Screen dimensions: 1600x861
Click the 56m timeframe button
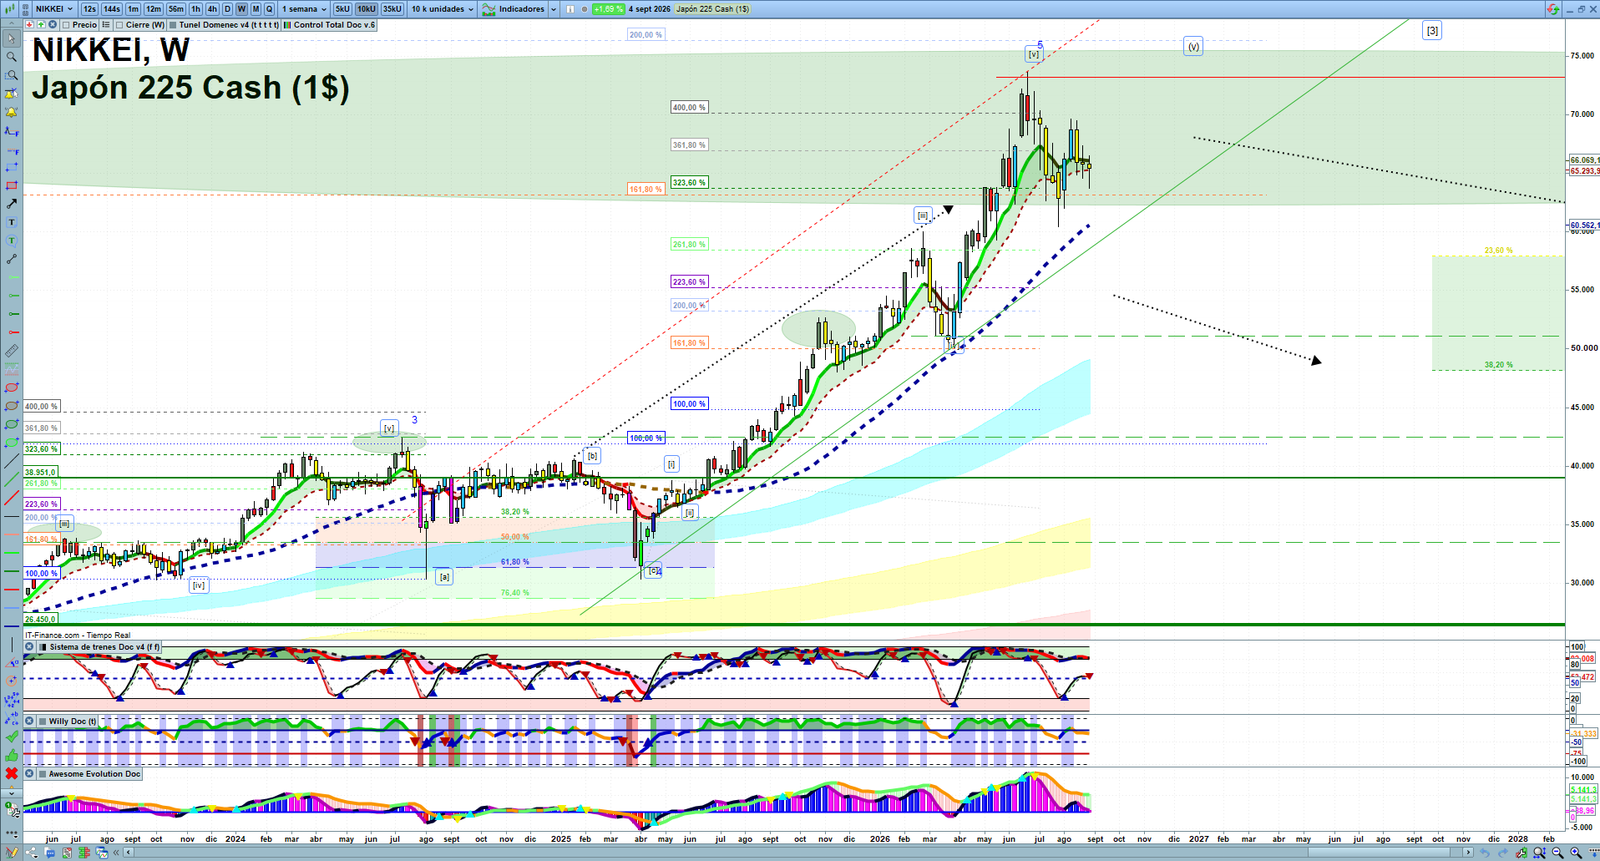pyautogui.click(x=176, y=9)
